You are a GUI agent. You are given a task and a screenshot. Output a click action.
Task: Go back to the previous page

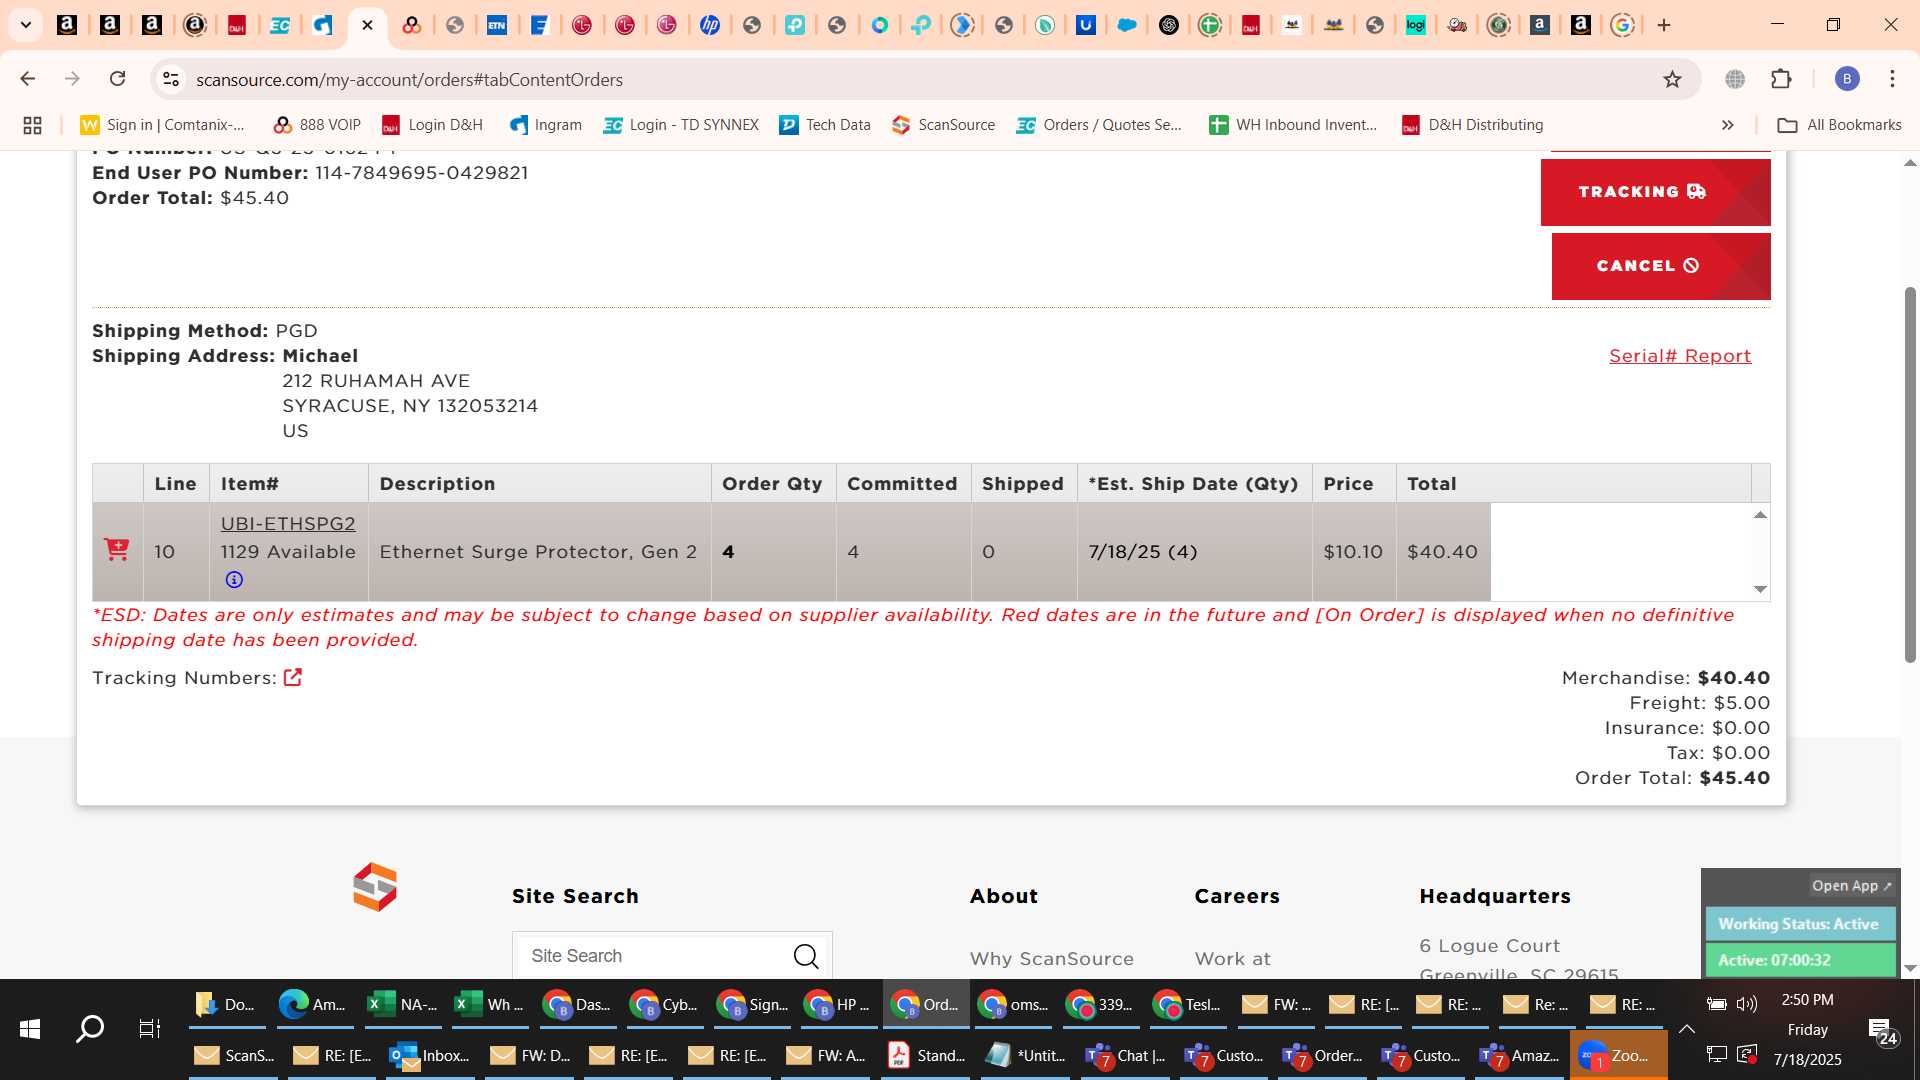(28, 79)
